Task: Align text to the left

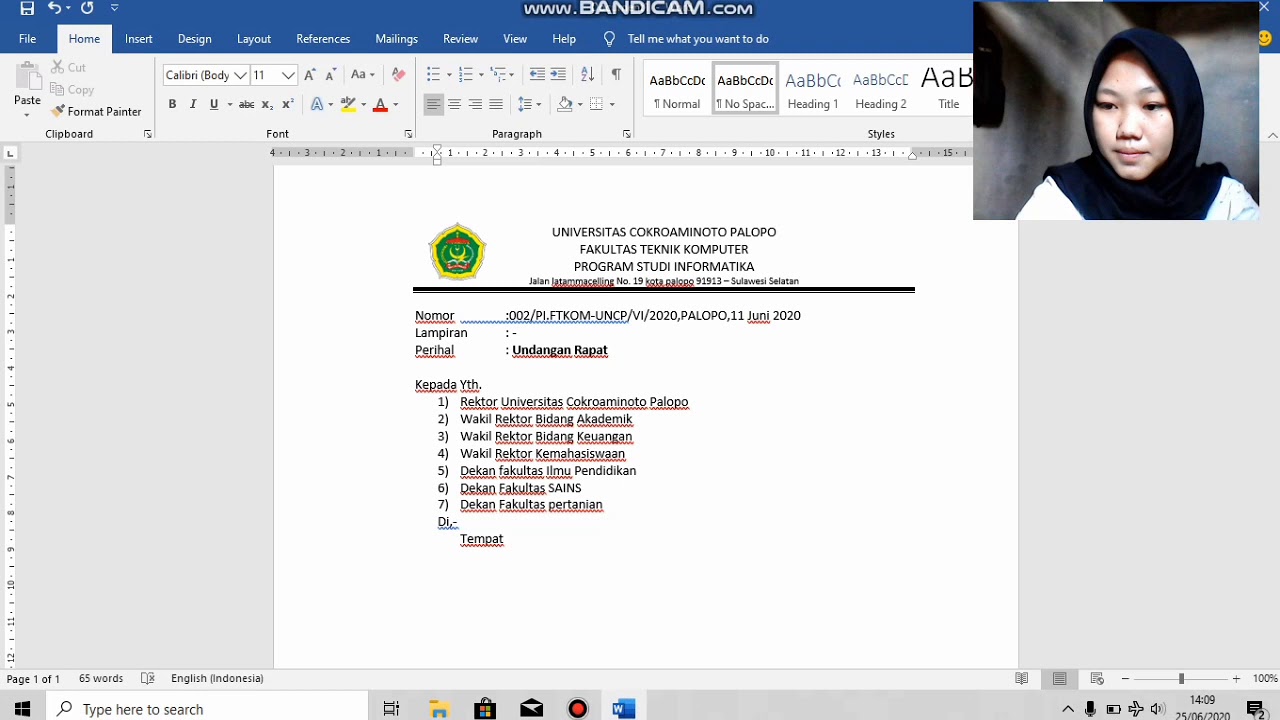Action: 433,104
